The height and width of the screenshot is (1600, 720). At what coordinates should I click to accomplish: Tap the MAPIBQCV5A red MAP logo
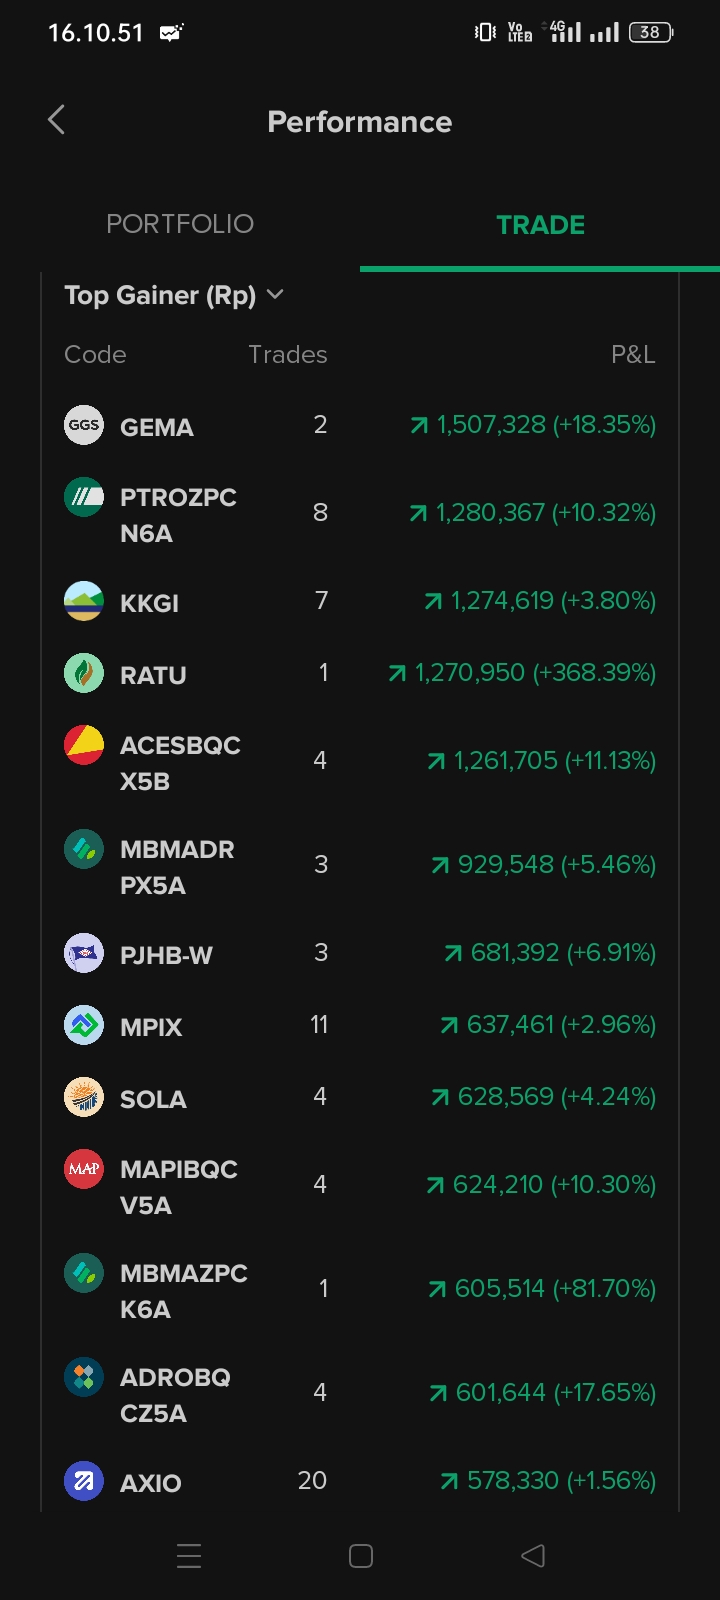(x=84, y=1169)
